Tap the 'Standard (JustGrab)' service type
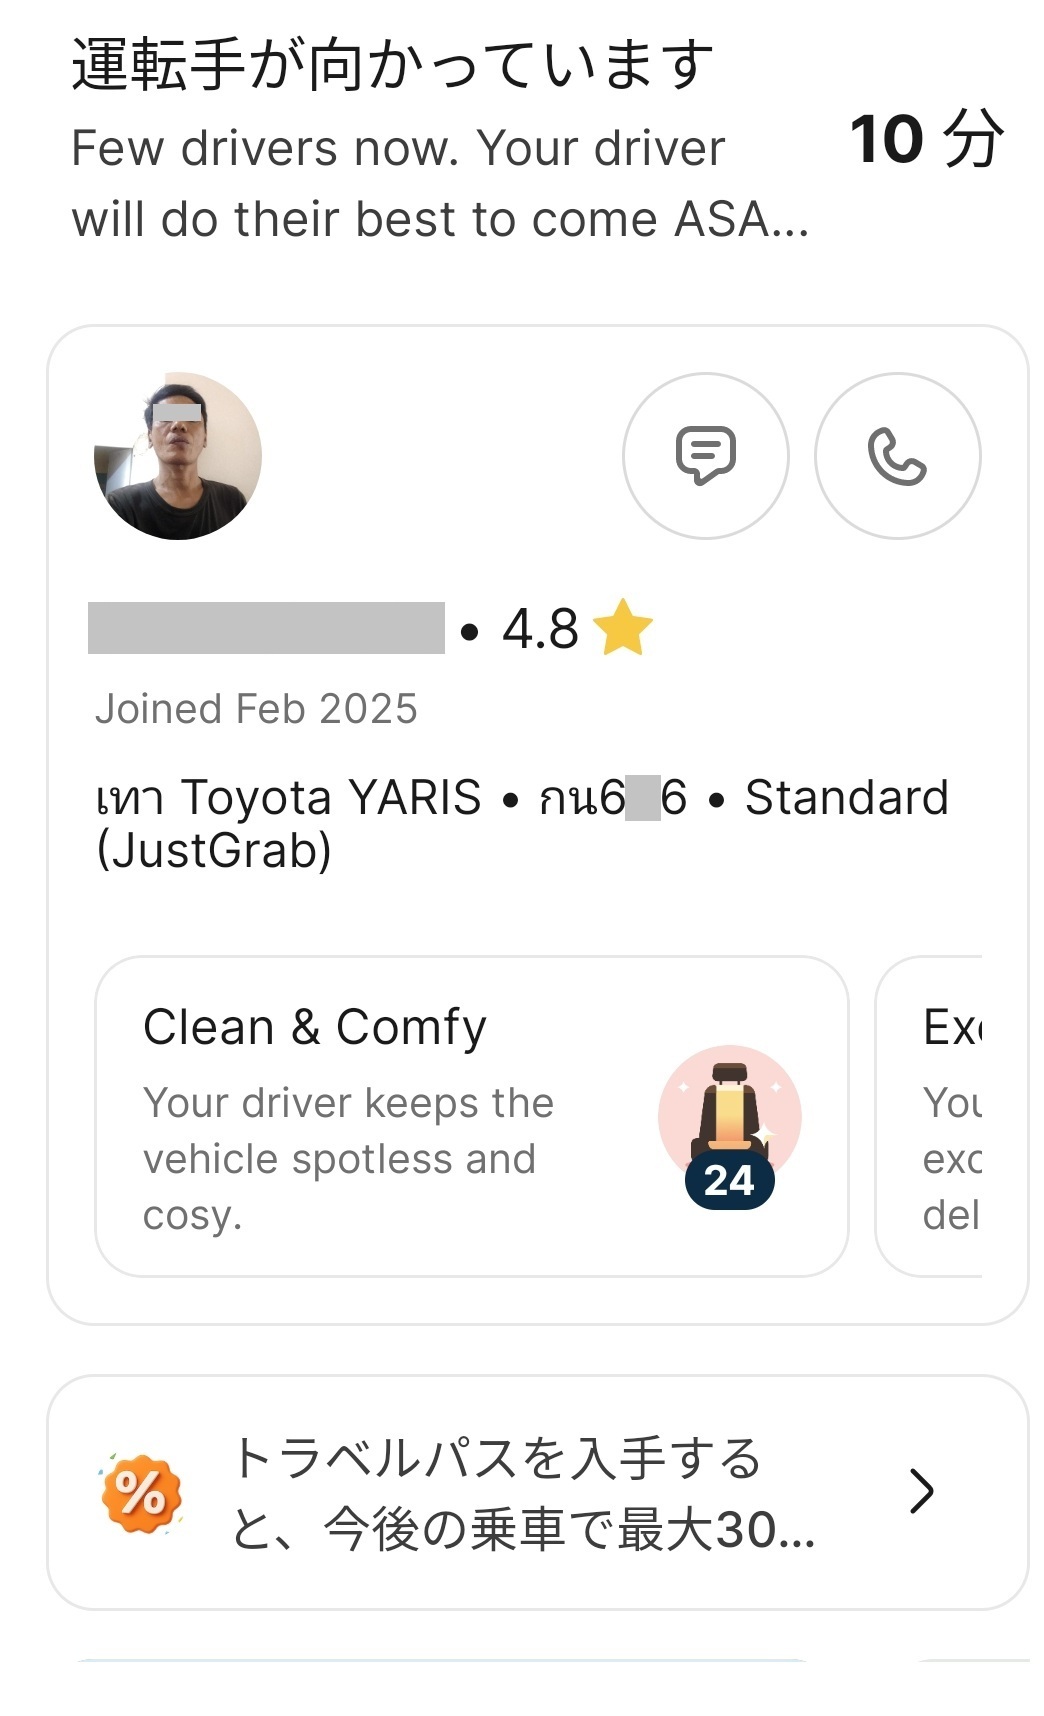1044x1716 pixels. point(846,798)
